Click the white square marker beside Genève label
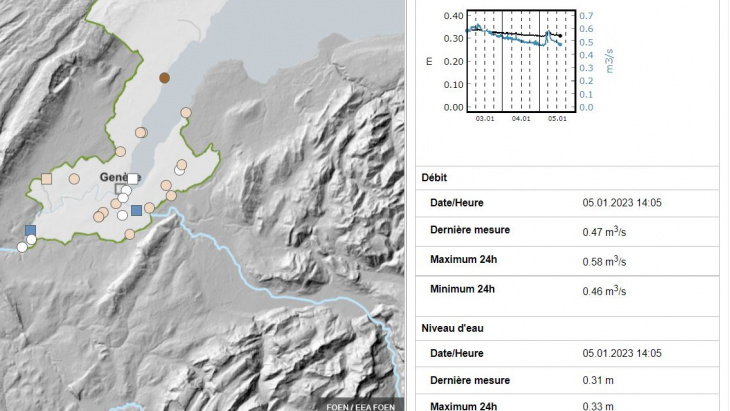730x411 pixels. click(x=132, y=178)
